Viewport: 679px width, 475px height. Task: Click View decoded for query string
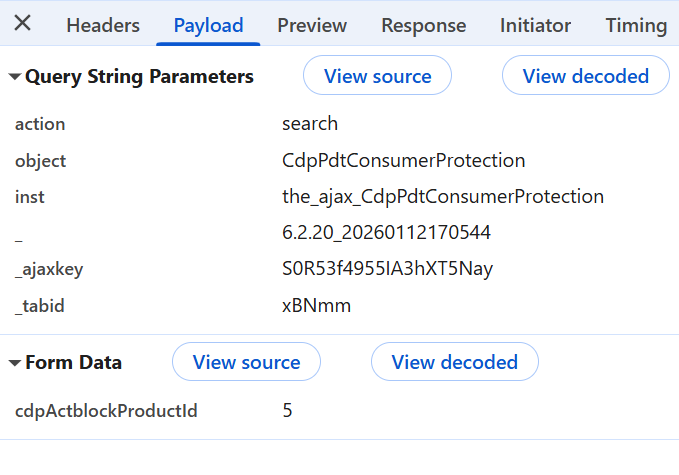point(585,76)
